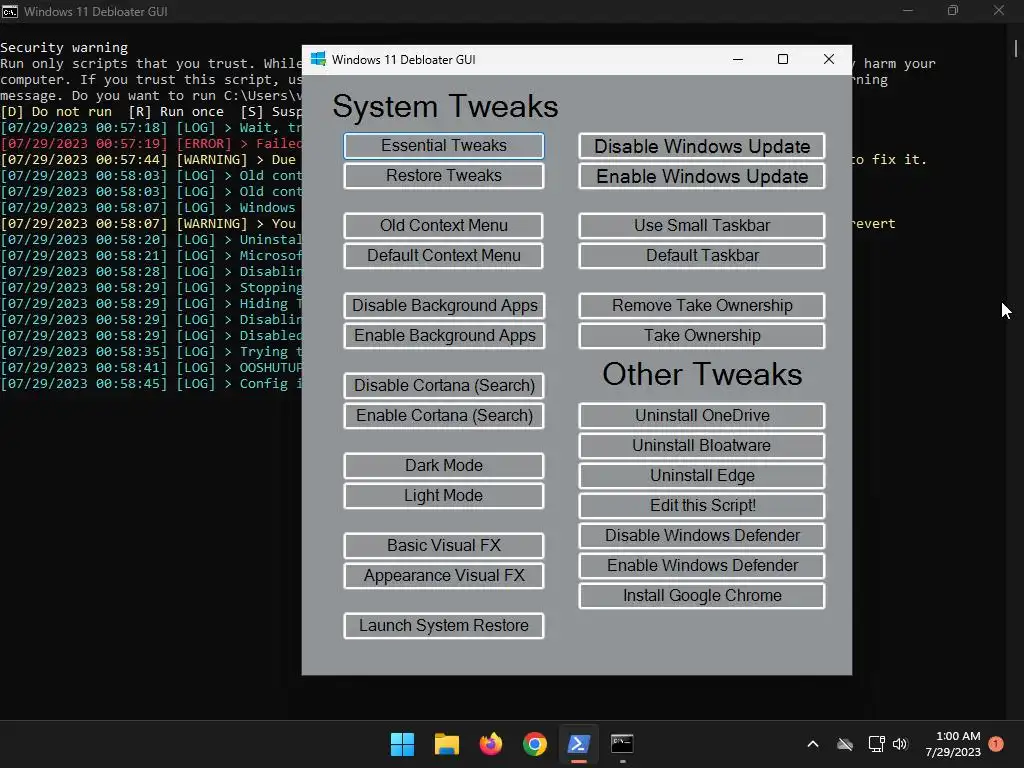
Task: Click the Essential Tweaks button
Action: pos(444,146)
